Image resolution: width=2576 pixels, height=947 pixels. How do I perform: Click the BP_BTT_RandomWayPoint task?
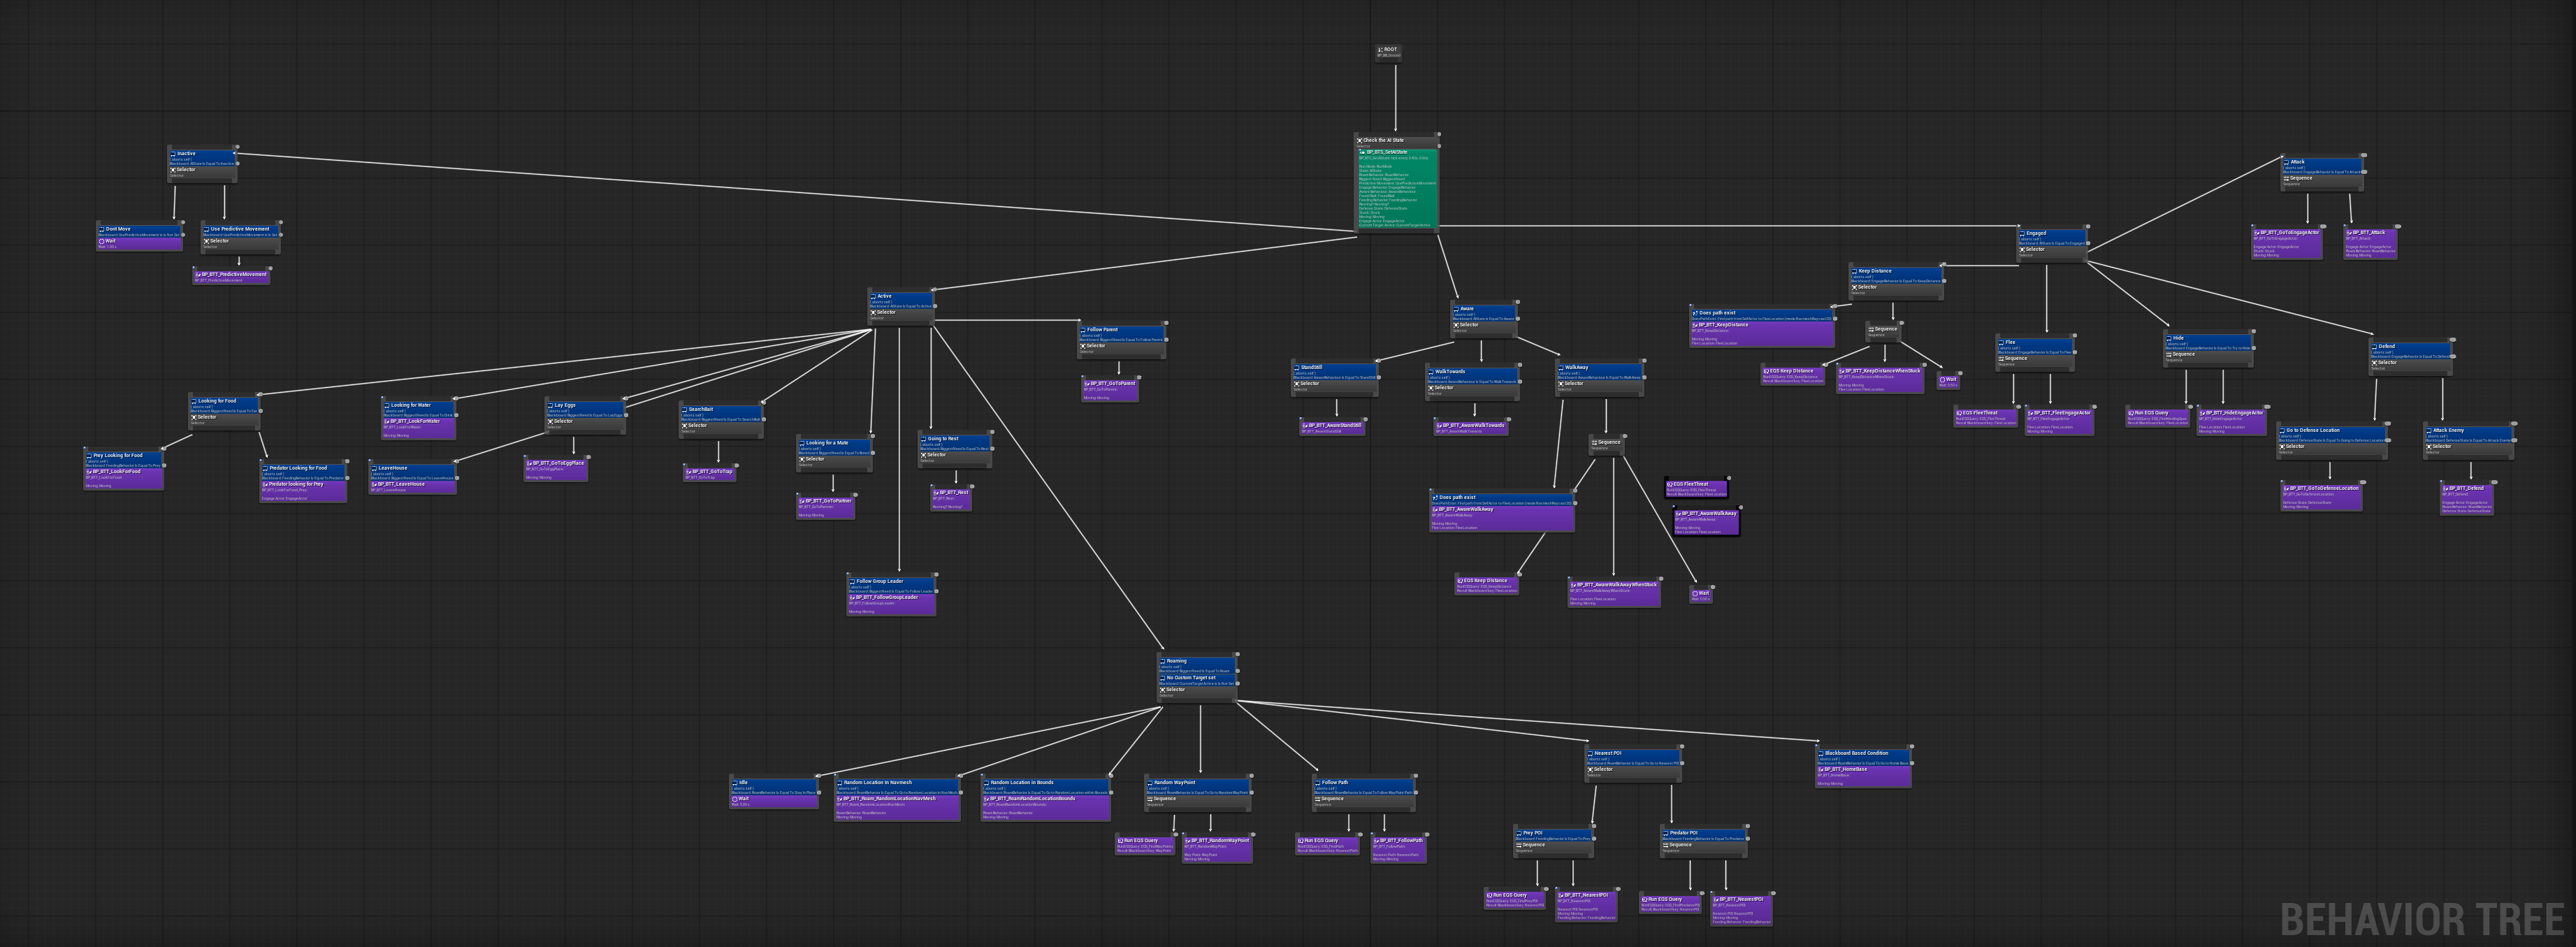point(1218,849)
